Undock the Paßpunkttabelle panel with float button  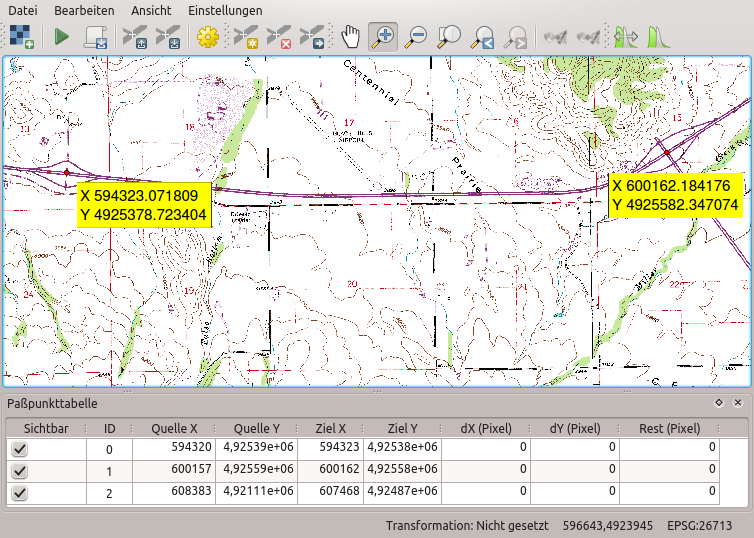point(718,402)
